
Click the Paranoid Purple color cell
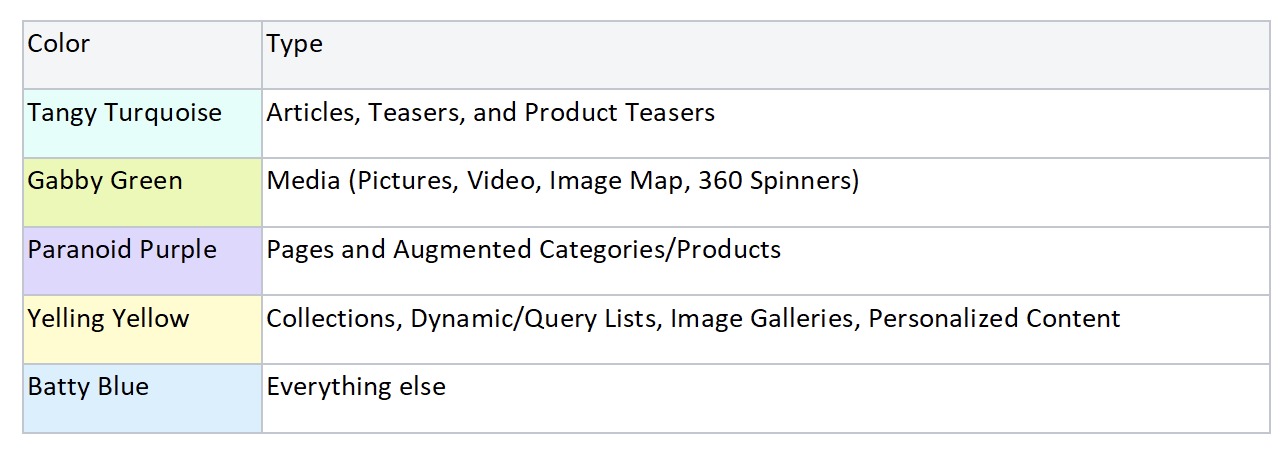(143, 261)
